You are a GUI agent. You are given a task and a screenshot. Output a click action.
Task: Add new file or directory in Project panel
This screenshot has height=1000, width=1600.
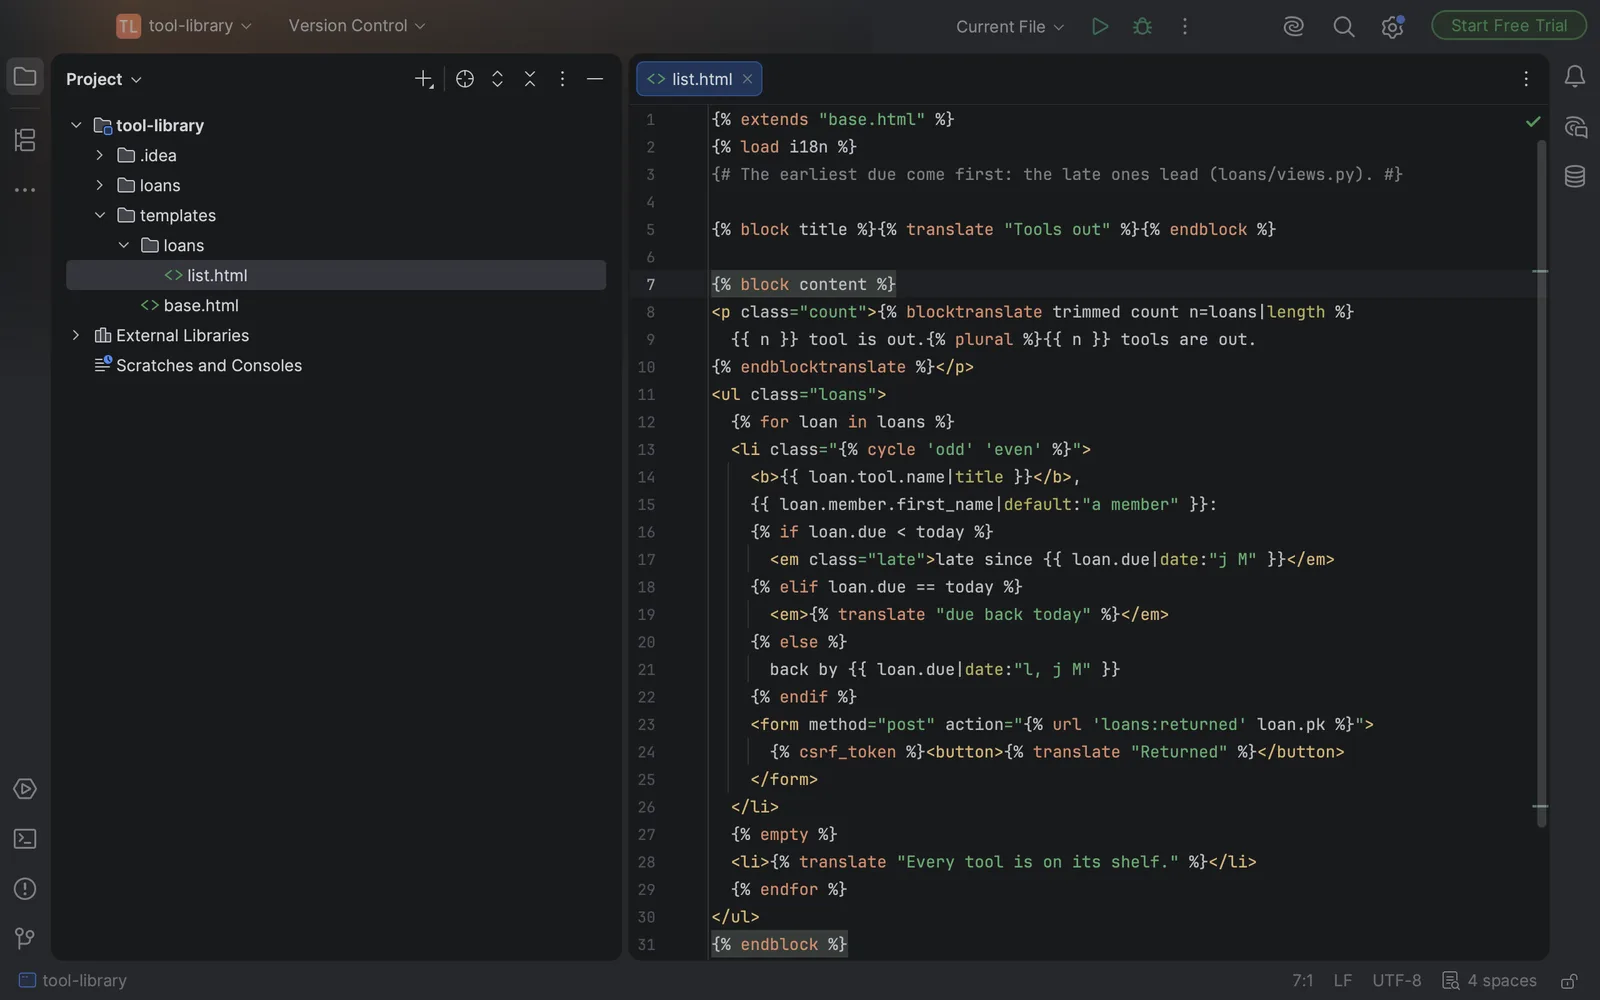point(424,79)
